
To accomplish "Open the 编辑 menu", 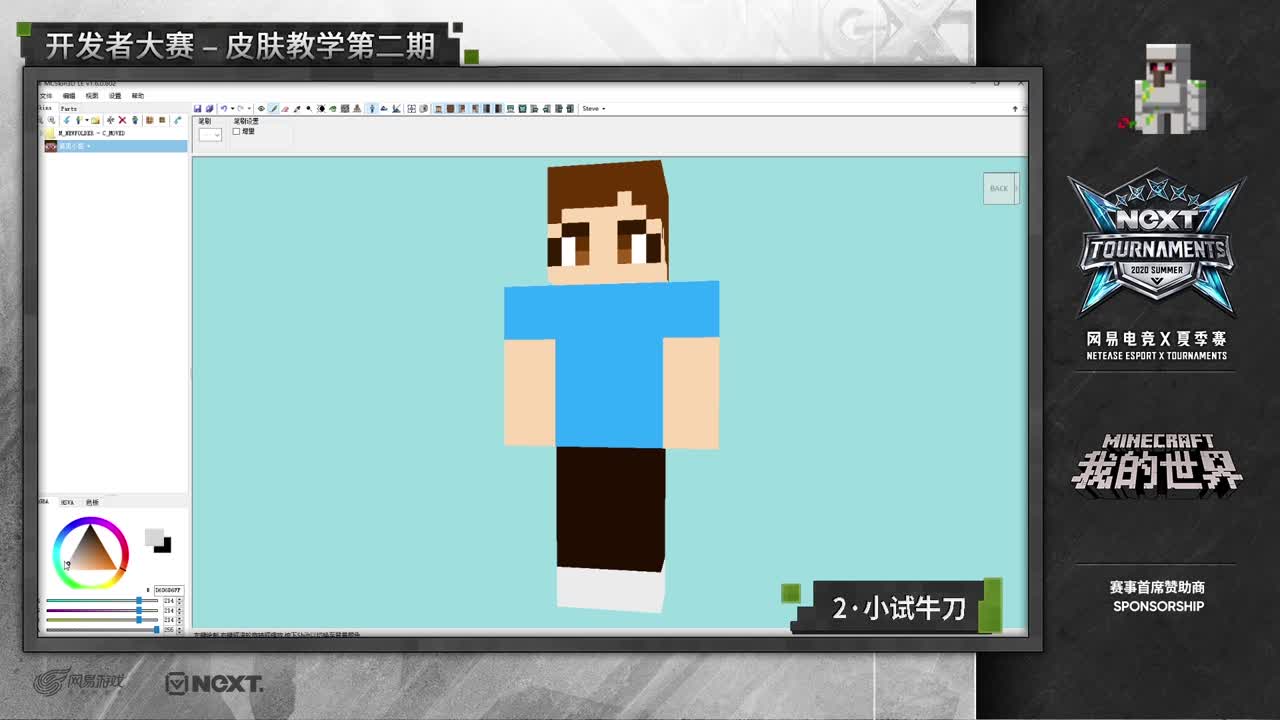I will point(69,96).
